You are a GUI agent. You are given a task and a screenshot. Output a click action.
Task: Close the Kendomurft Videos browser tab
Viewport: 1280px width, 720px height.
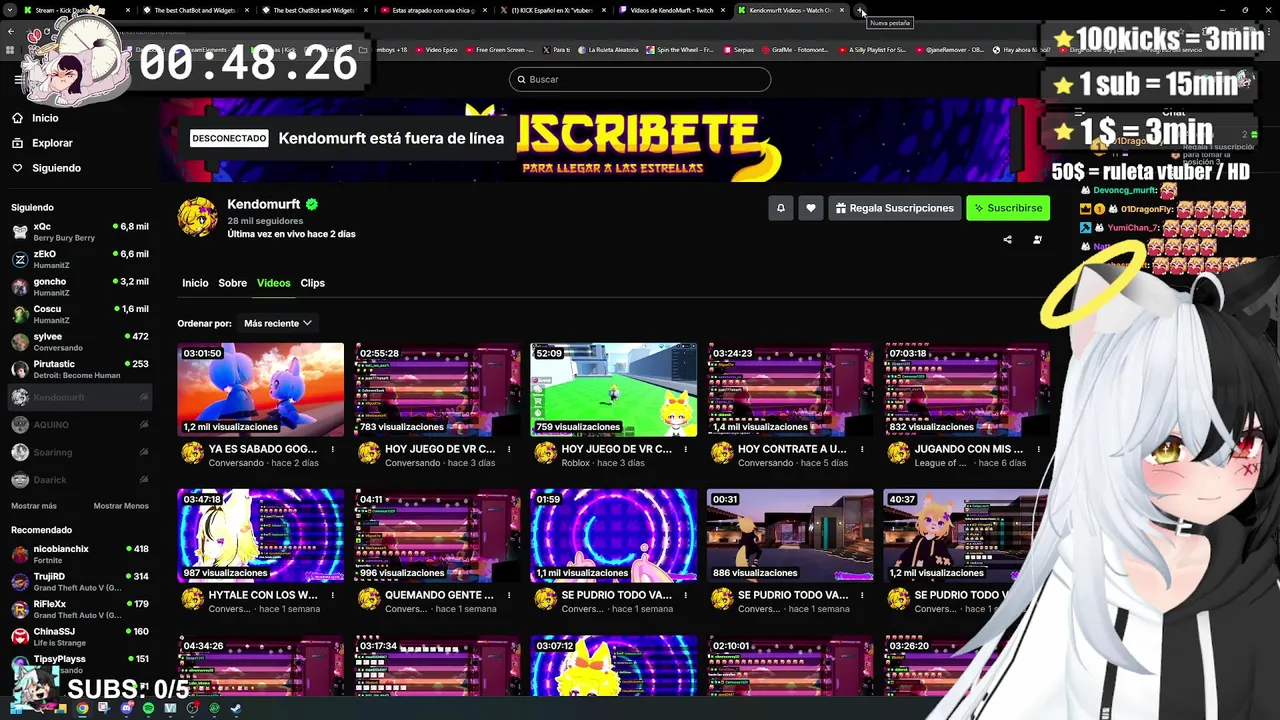point(842,10)
